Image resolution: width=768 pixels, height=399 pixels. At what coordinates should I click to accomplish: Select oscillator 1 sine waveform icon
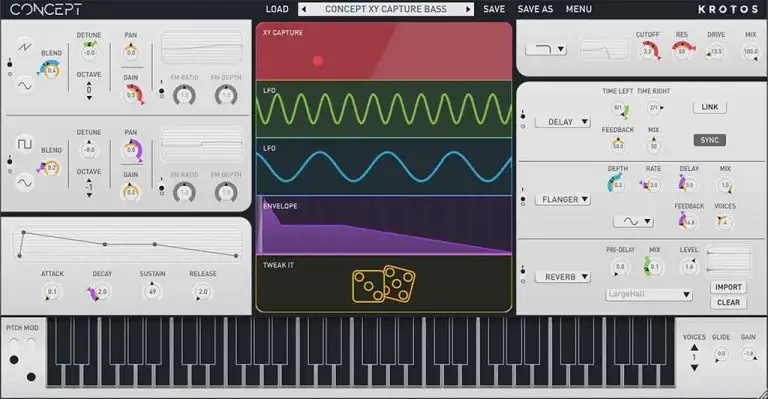(x=24, y=85)
